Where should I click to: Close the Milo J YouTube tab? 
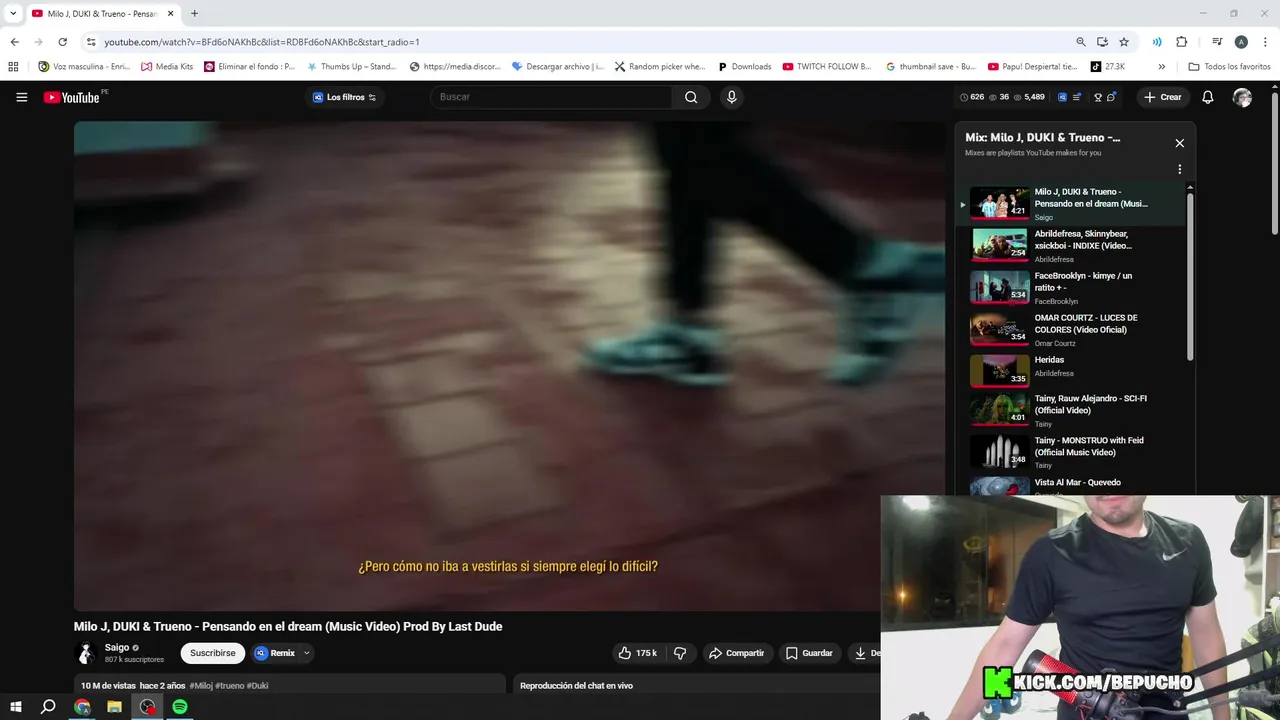(171, 13)
